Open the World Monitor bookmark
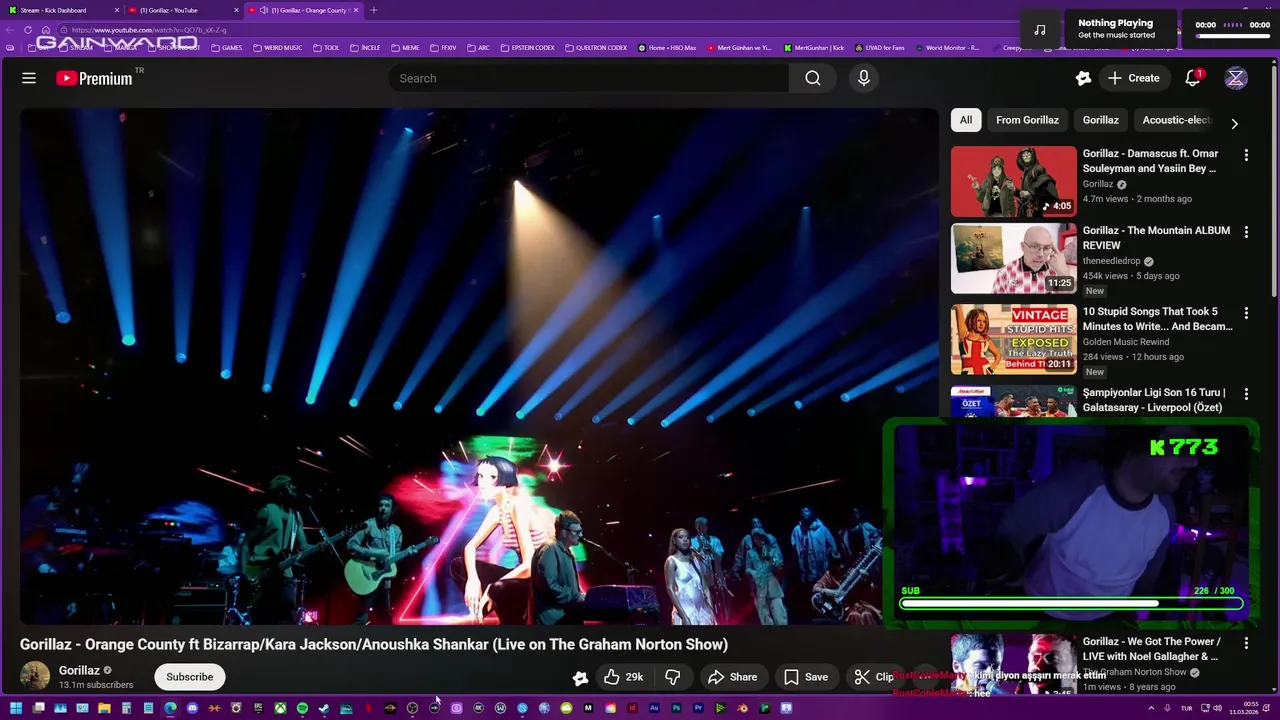This screenshot has width=1280, height=720. 947,47
